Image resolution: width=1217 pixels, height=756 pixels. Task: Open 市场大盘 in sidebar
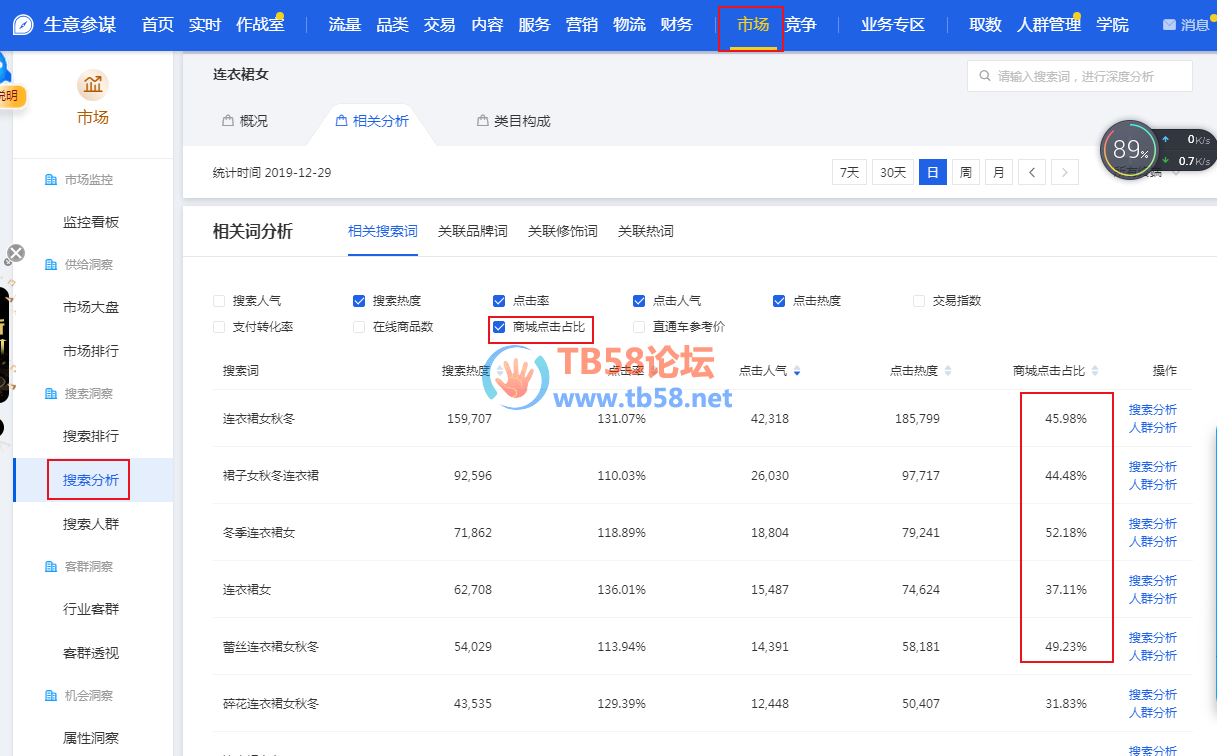(x=91, y=308)
